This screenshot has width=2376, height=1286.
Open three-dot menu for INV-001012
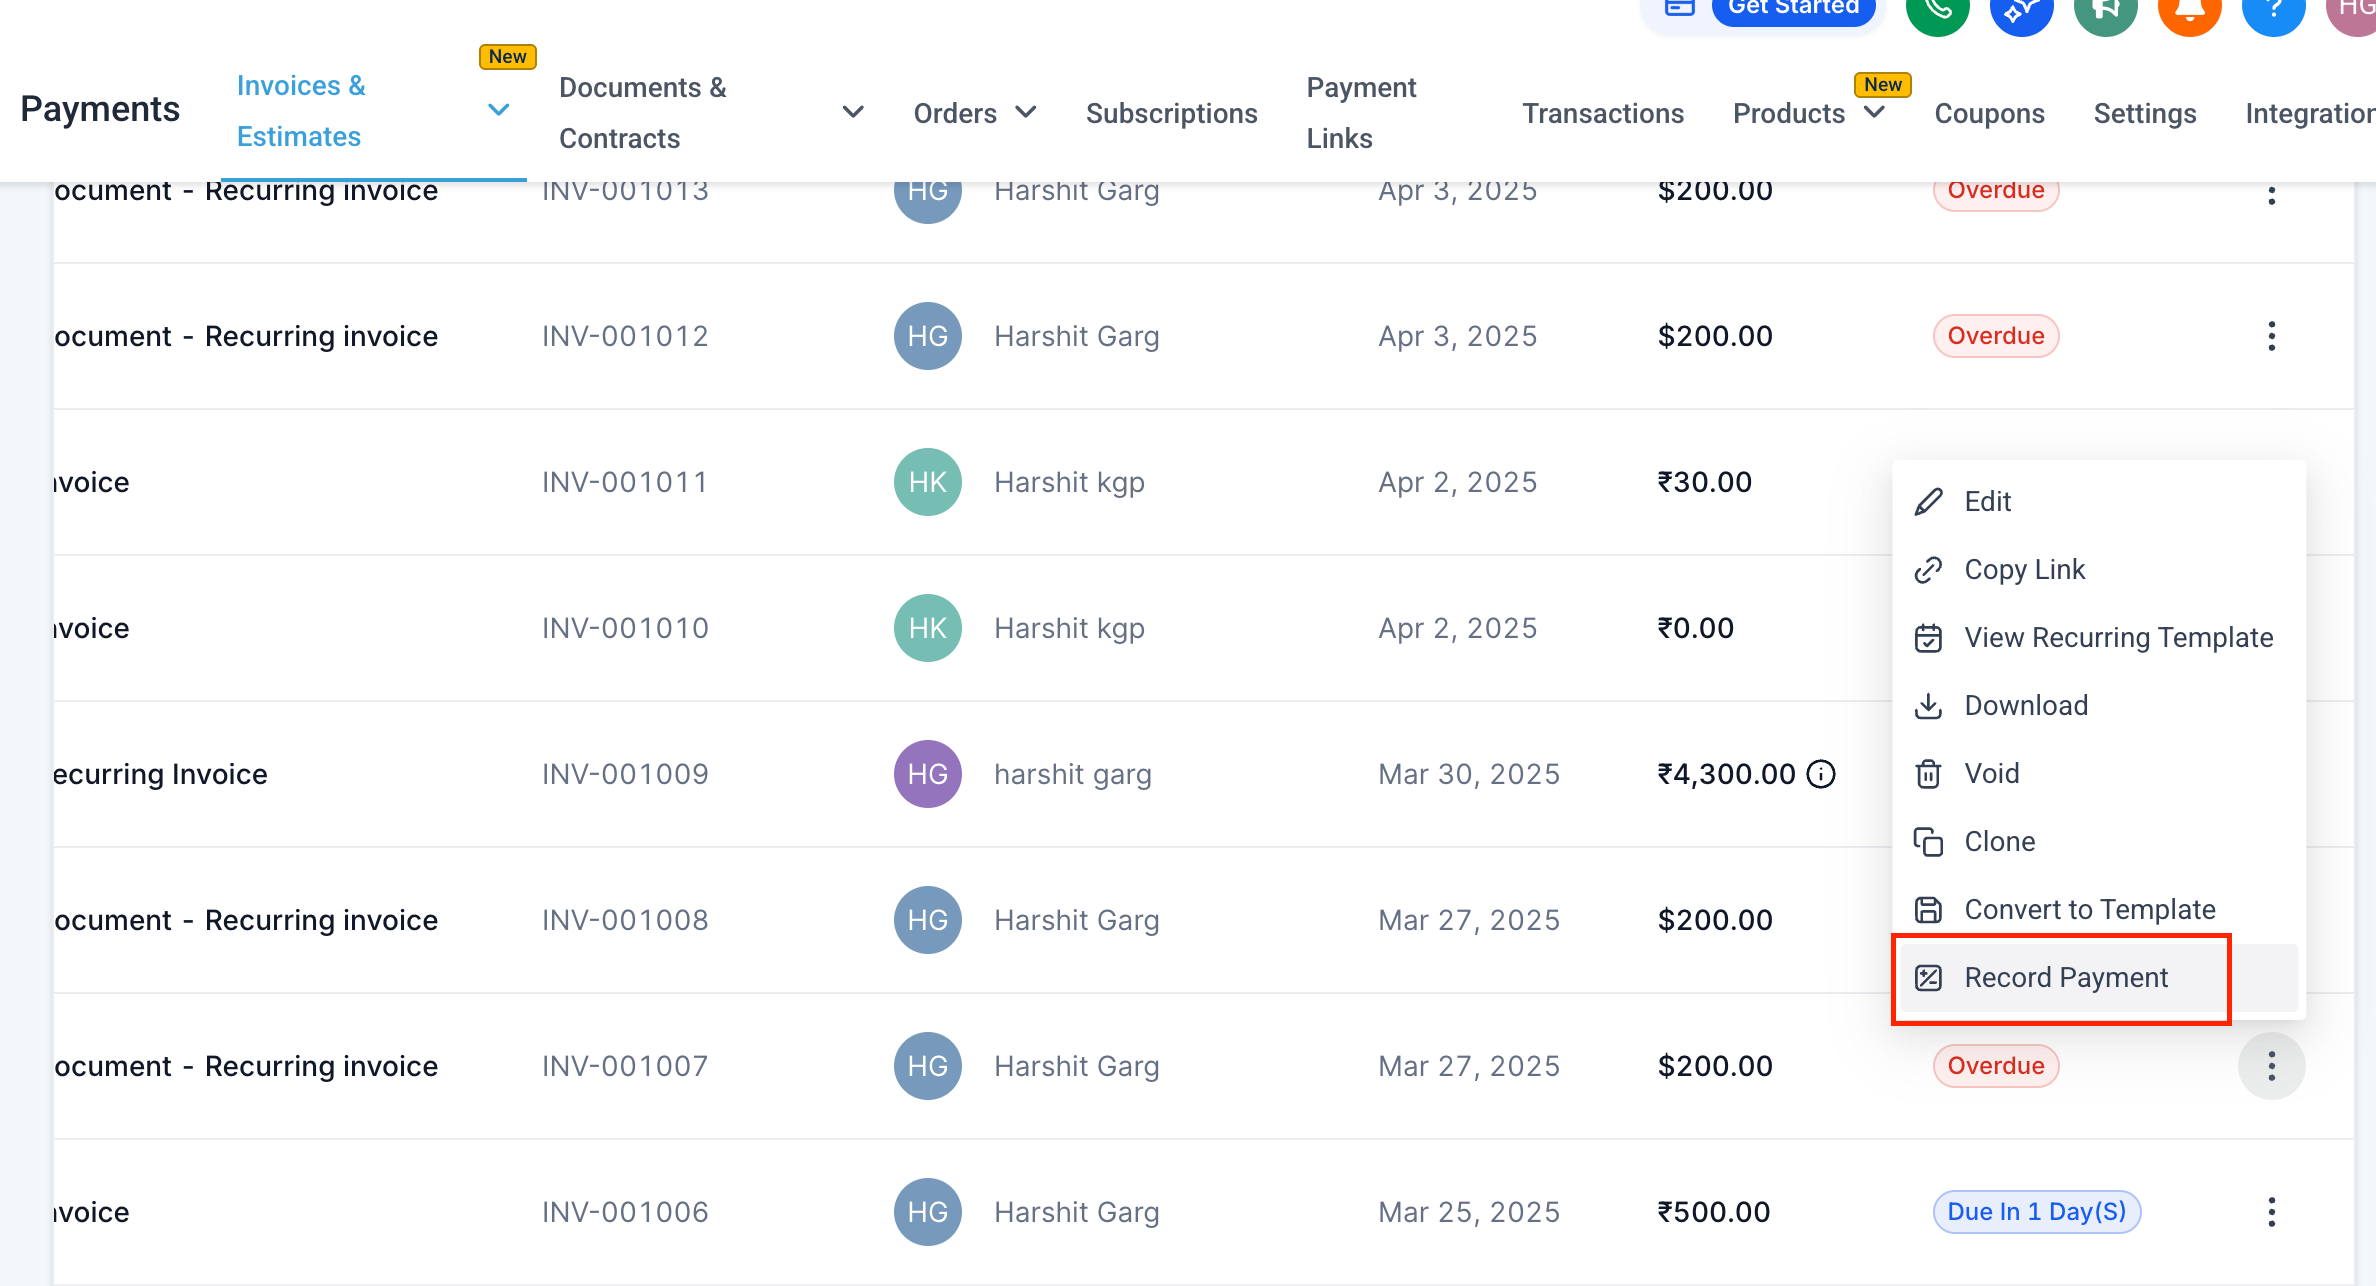click(x=2271, y=336)
